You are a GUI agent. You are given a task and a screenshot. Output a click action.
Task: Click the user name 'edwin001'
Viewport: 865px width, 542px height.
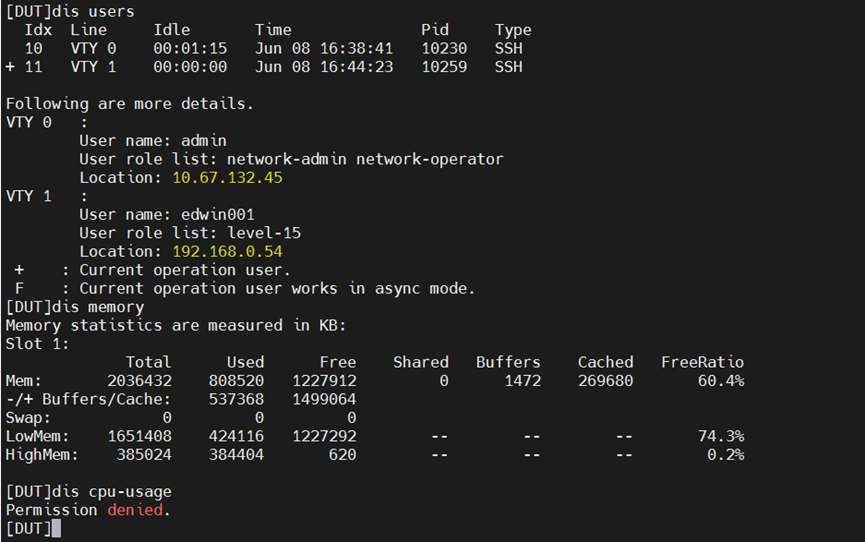coord(218,215)
